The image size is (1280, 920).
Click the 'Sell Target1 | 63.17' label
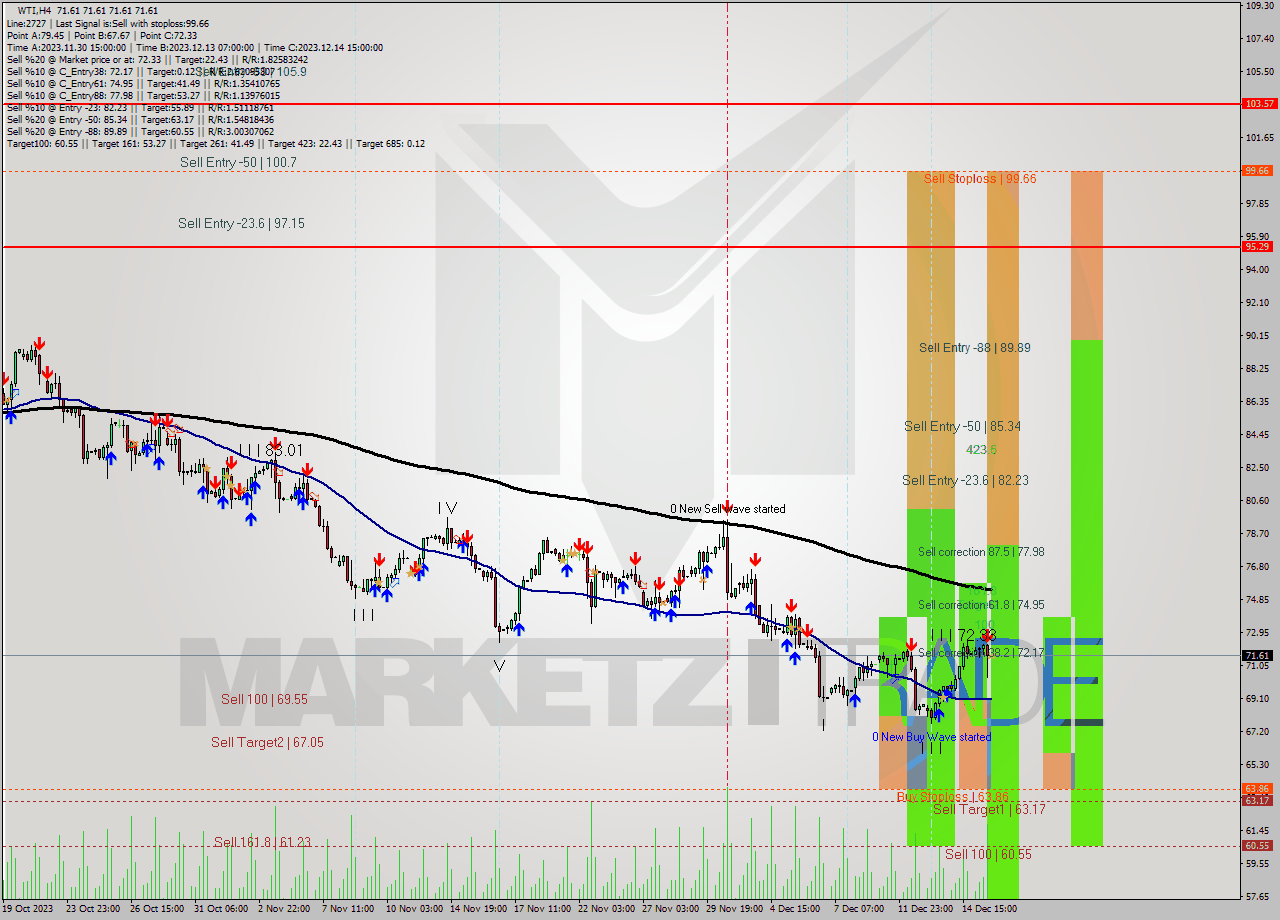[989, 809]
